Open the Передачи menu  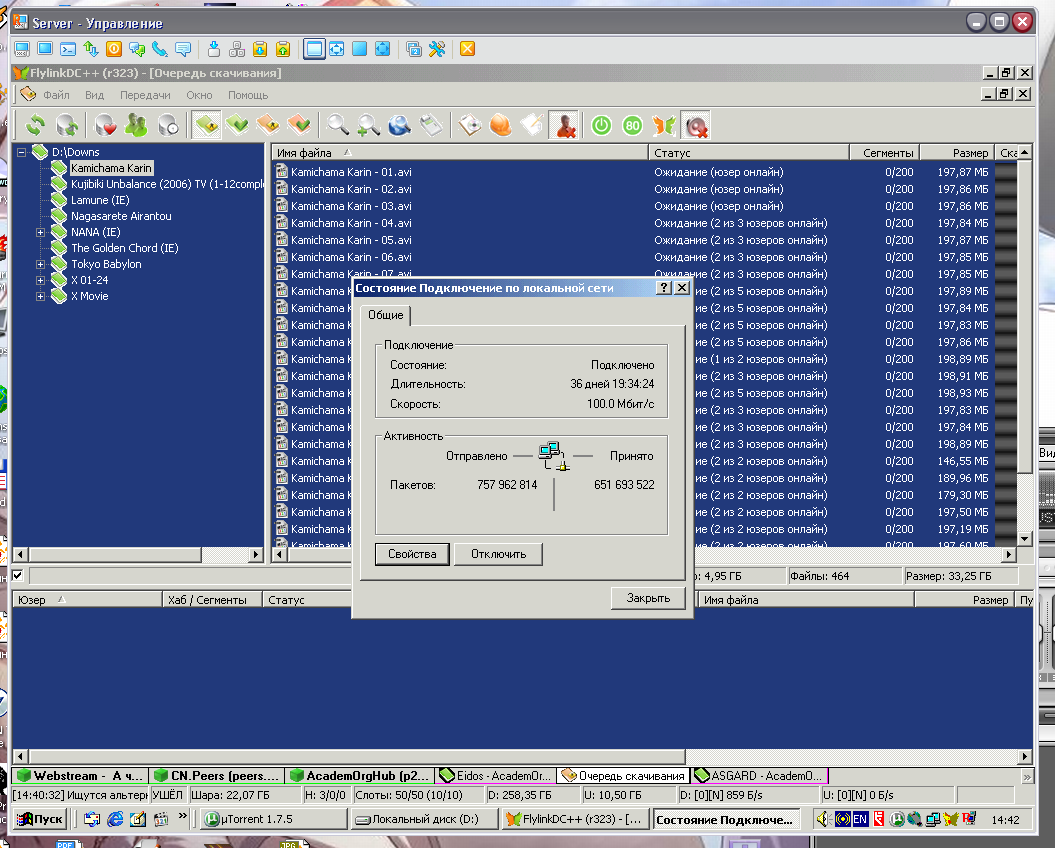click(x=145, y=95)
